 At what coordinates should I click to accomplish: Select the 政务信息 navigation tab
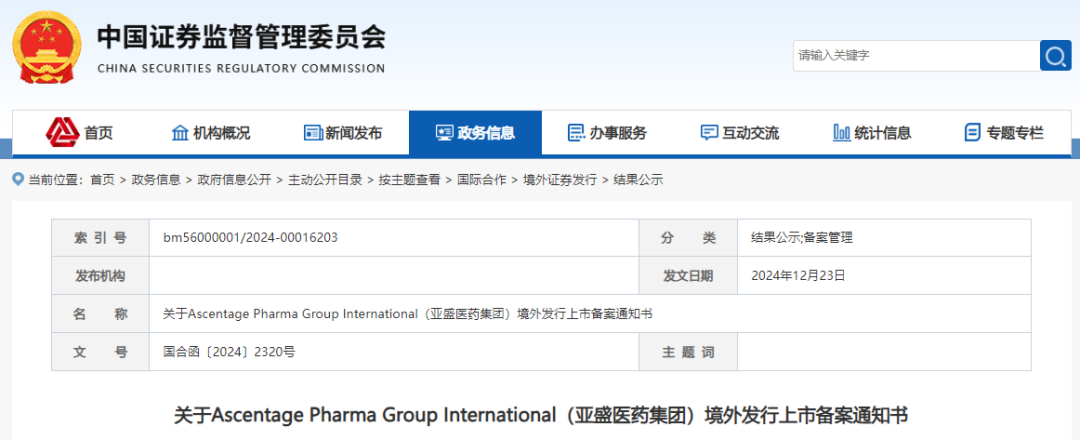[x=475, y=133]
